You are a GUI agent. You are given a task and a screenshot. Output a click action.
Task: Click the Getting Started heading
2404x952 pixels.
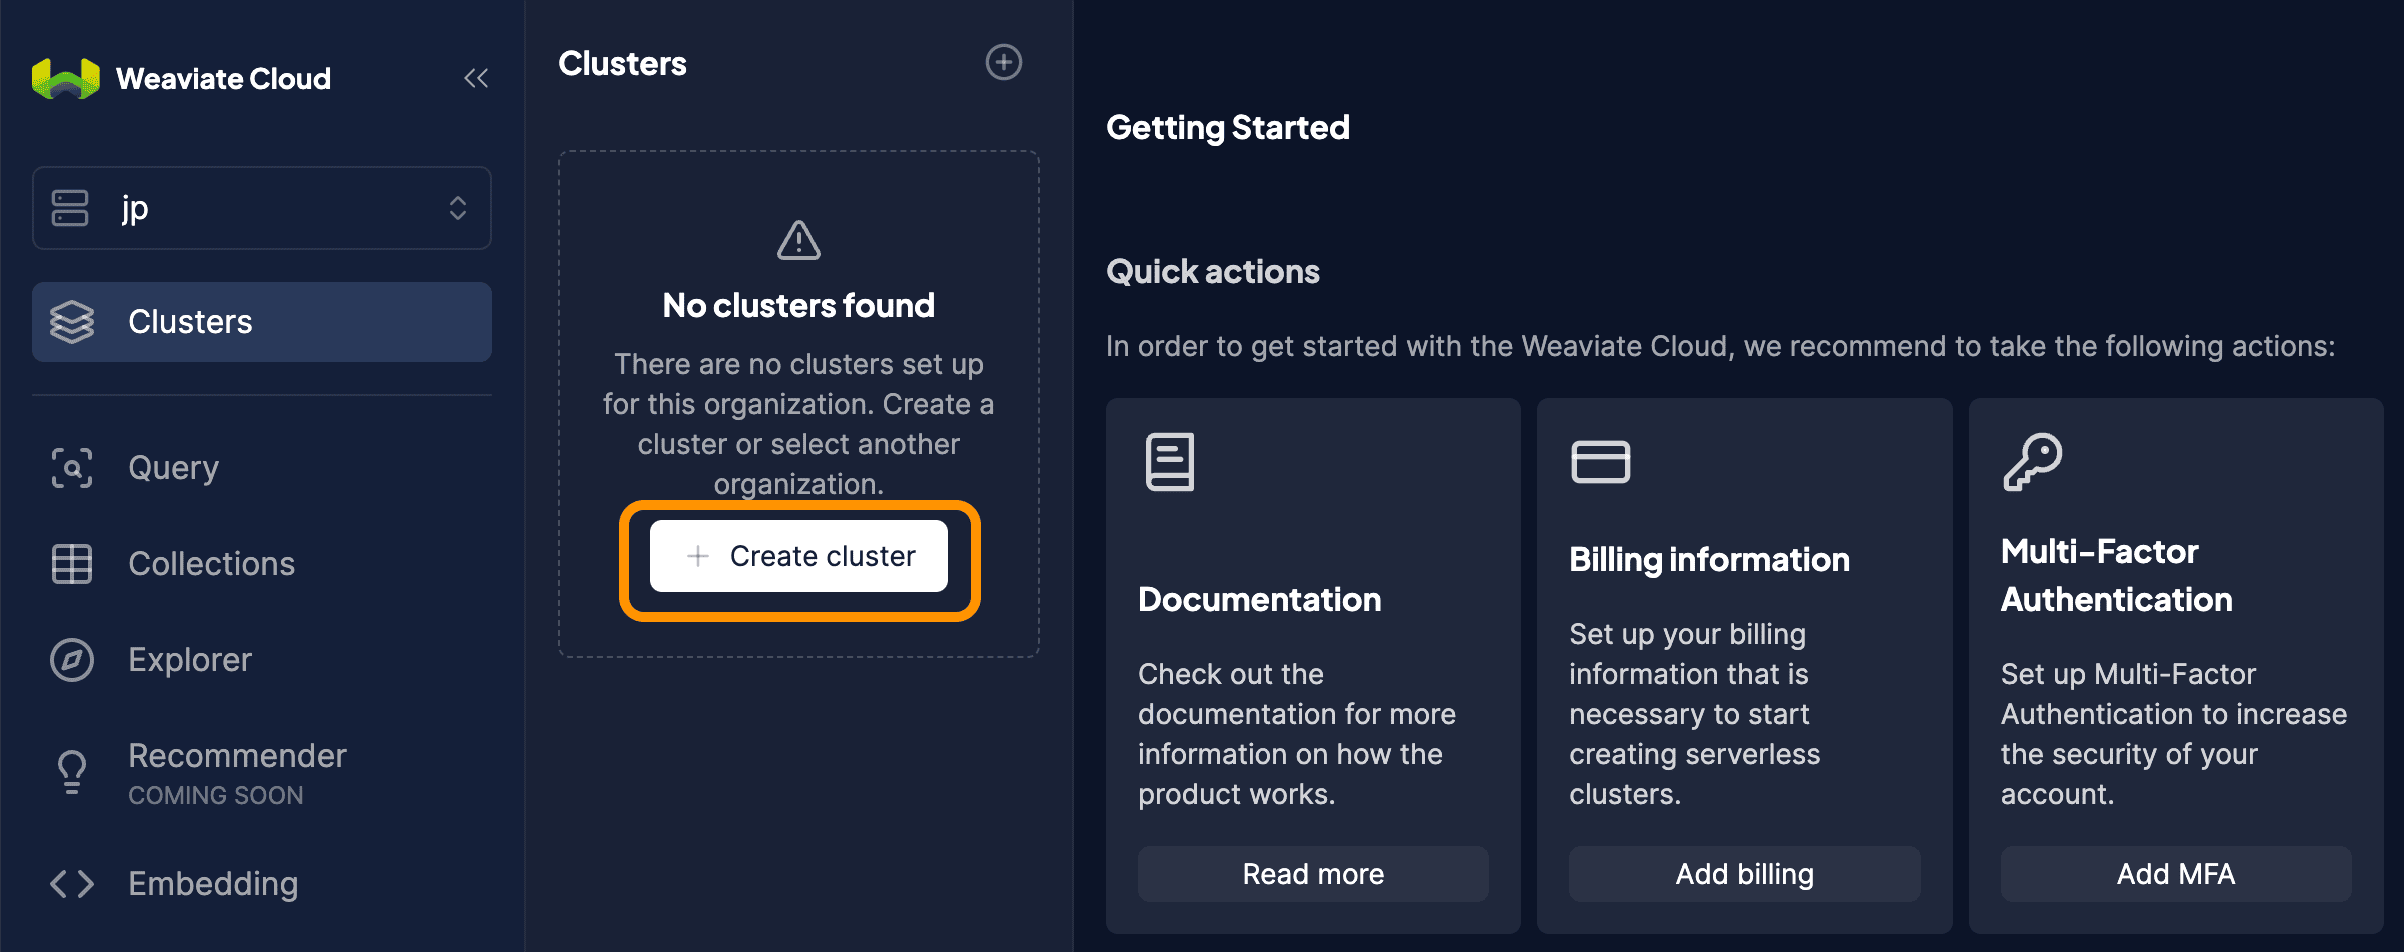pos(1228,128)
